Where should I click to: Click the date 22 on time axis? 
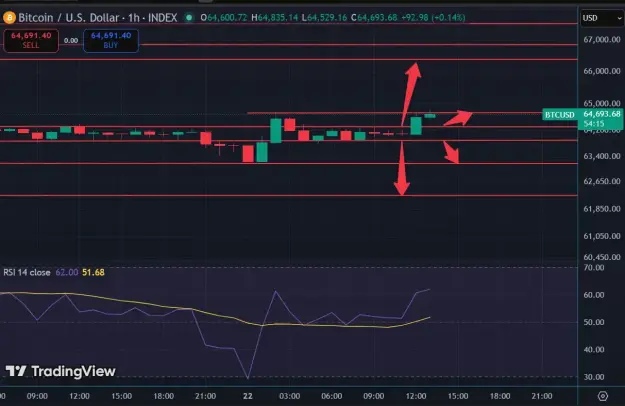click(x=248, y=396)
